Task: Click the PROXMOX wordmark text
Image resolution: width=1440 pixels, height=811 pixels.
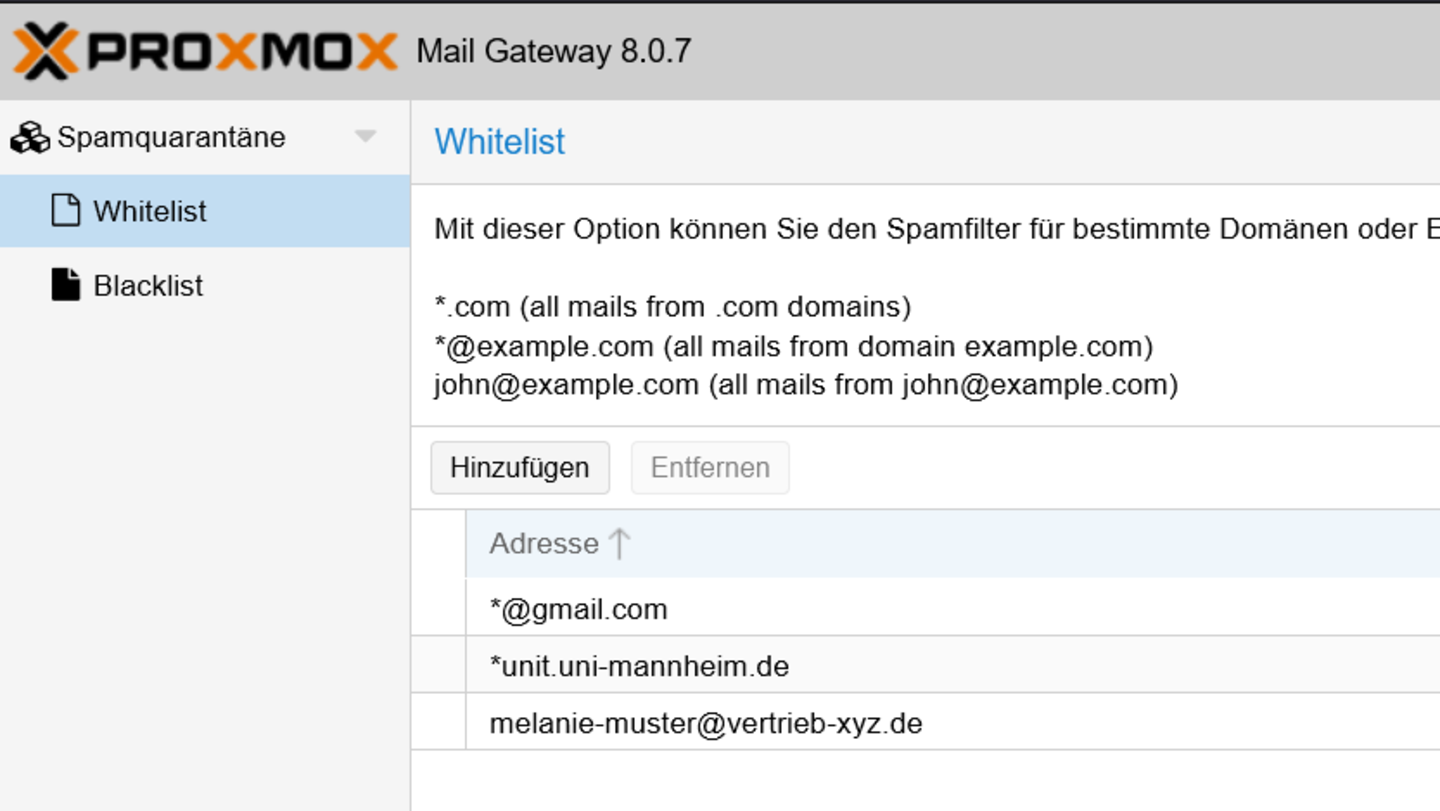Action: coord(243,51)
